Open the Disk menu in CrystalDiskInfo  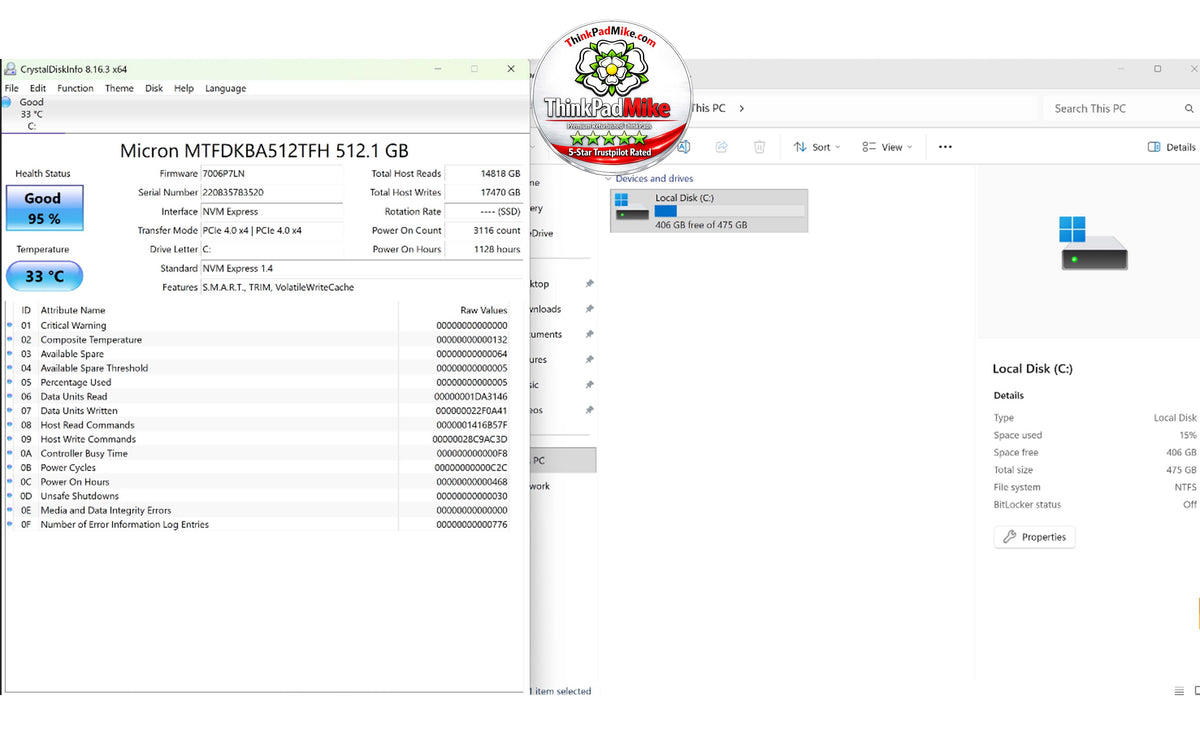pyautogui.click(x=154, y=88)
